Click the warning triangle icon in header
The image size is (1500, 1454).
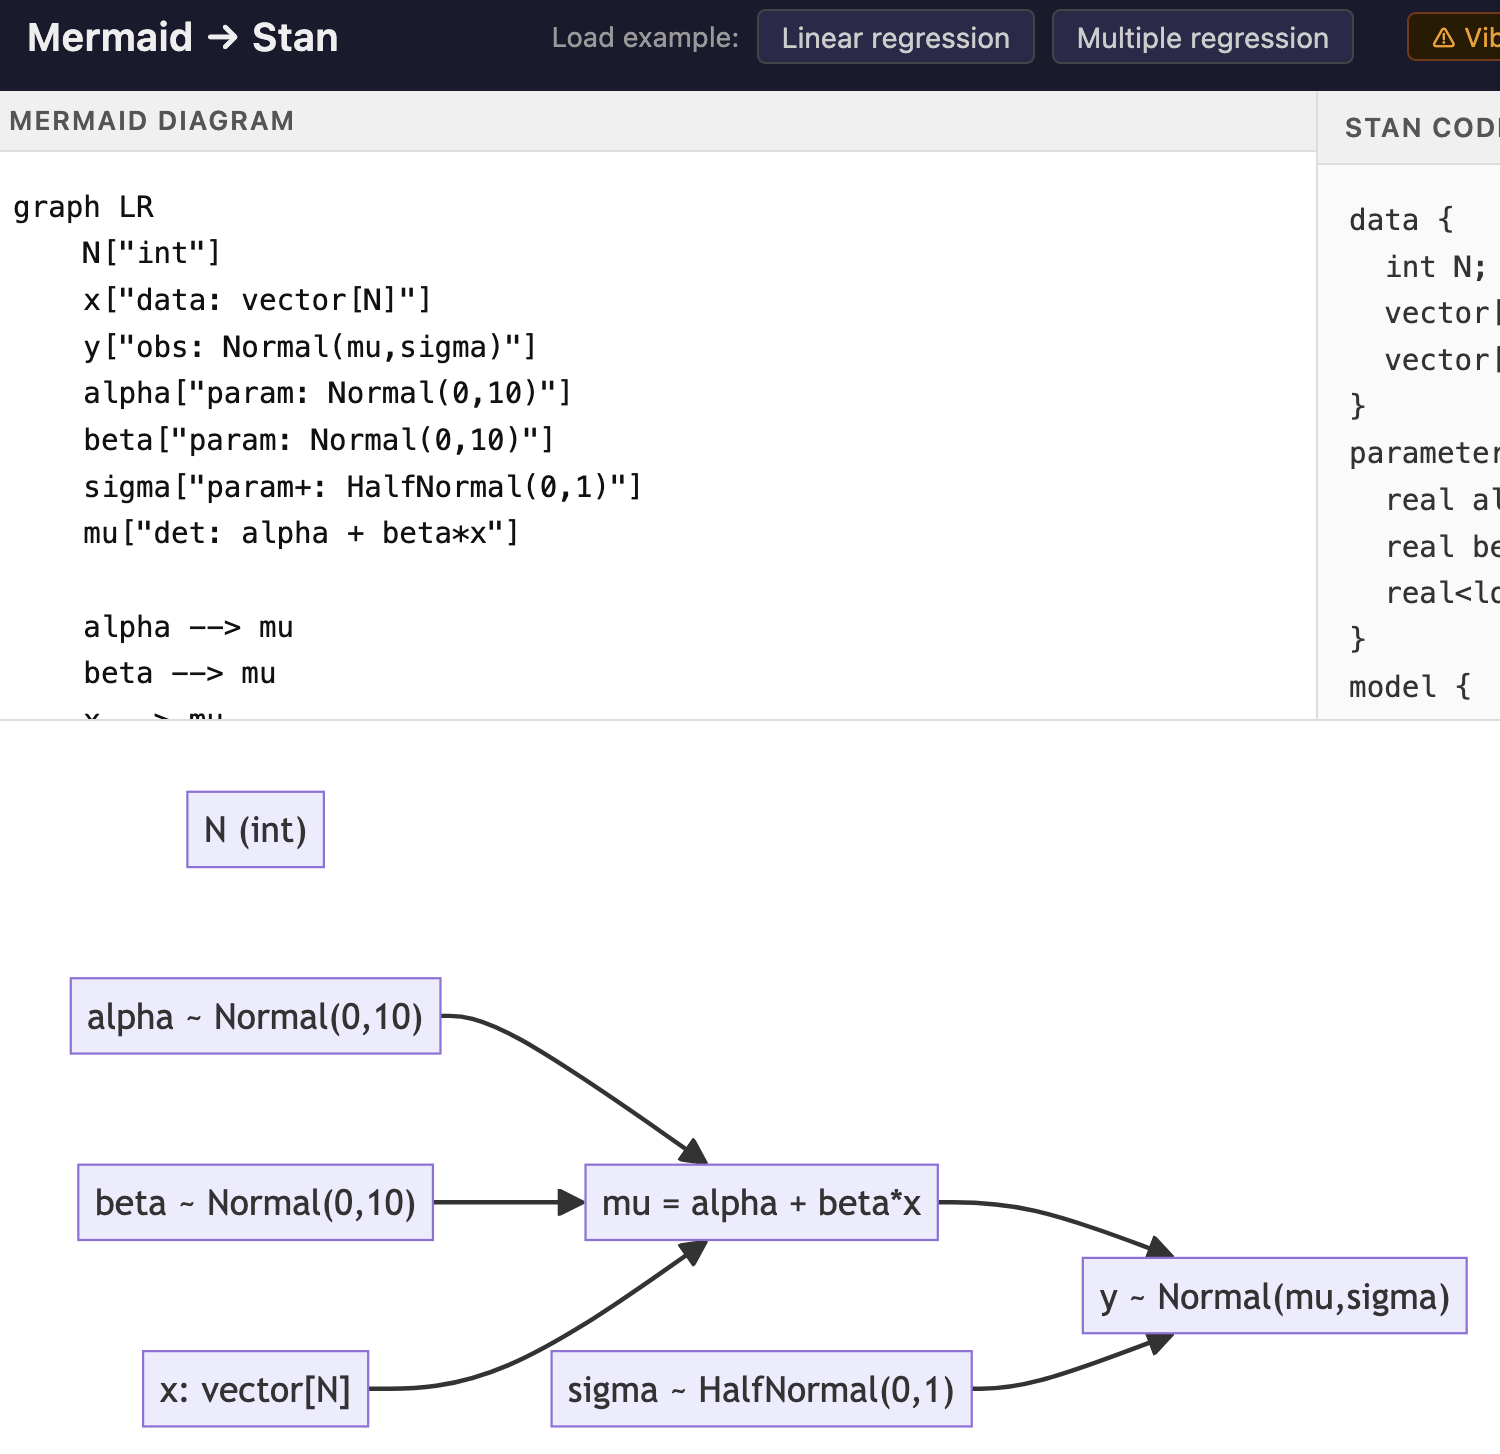(x=1443, y=38)
